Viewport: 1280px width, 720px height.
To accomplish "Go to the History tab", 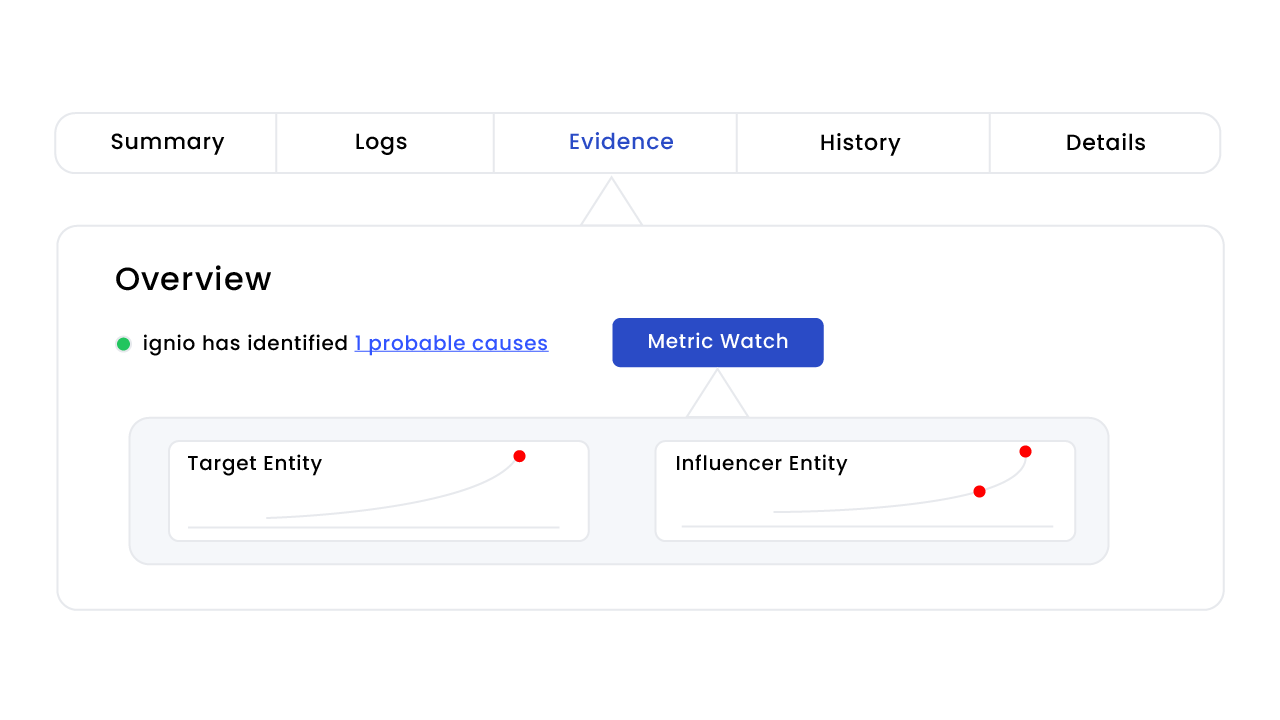I will [860, 142].
